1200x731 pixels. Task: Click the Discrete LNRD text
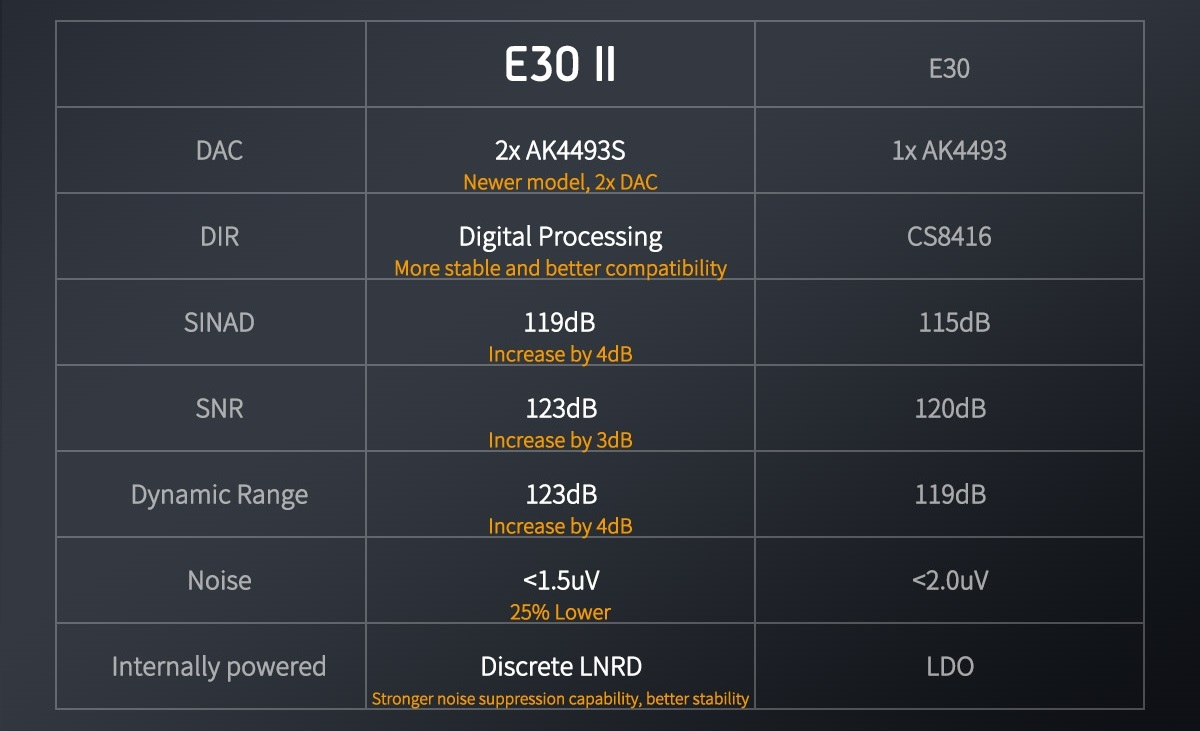click(x=560, y=667)
